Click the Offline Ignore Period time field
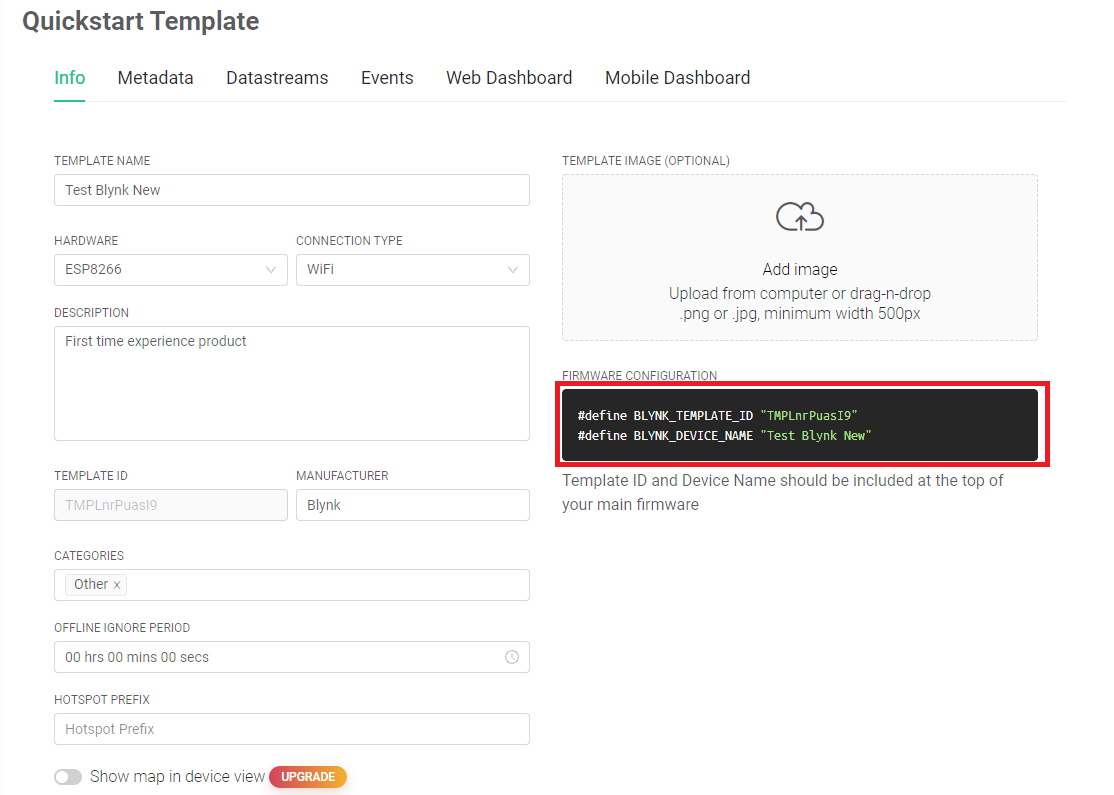This screenshot has width=1114, height=795. pyautogui.click(x=292, y=657)
